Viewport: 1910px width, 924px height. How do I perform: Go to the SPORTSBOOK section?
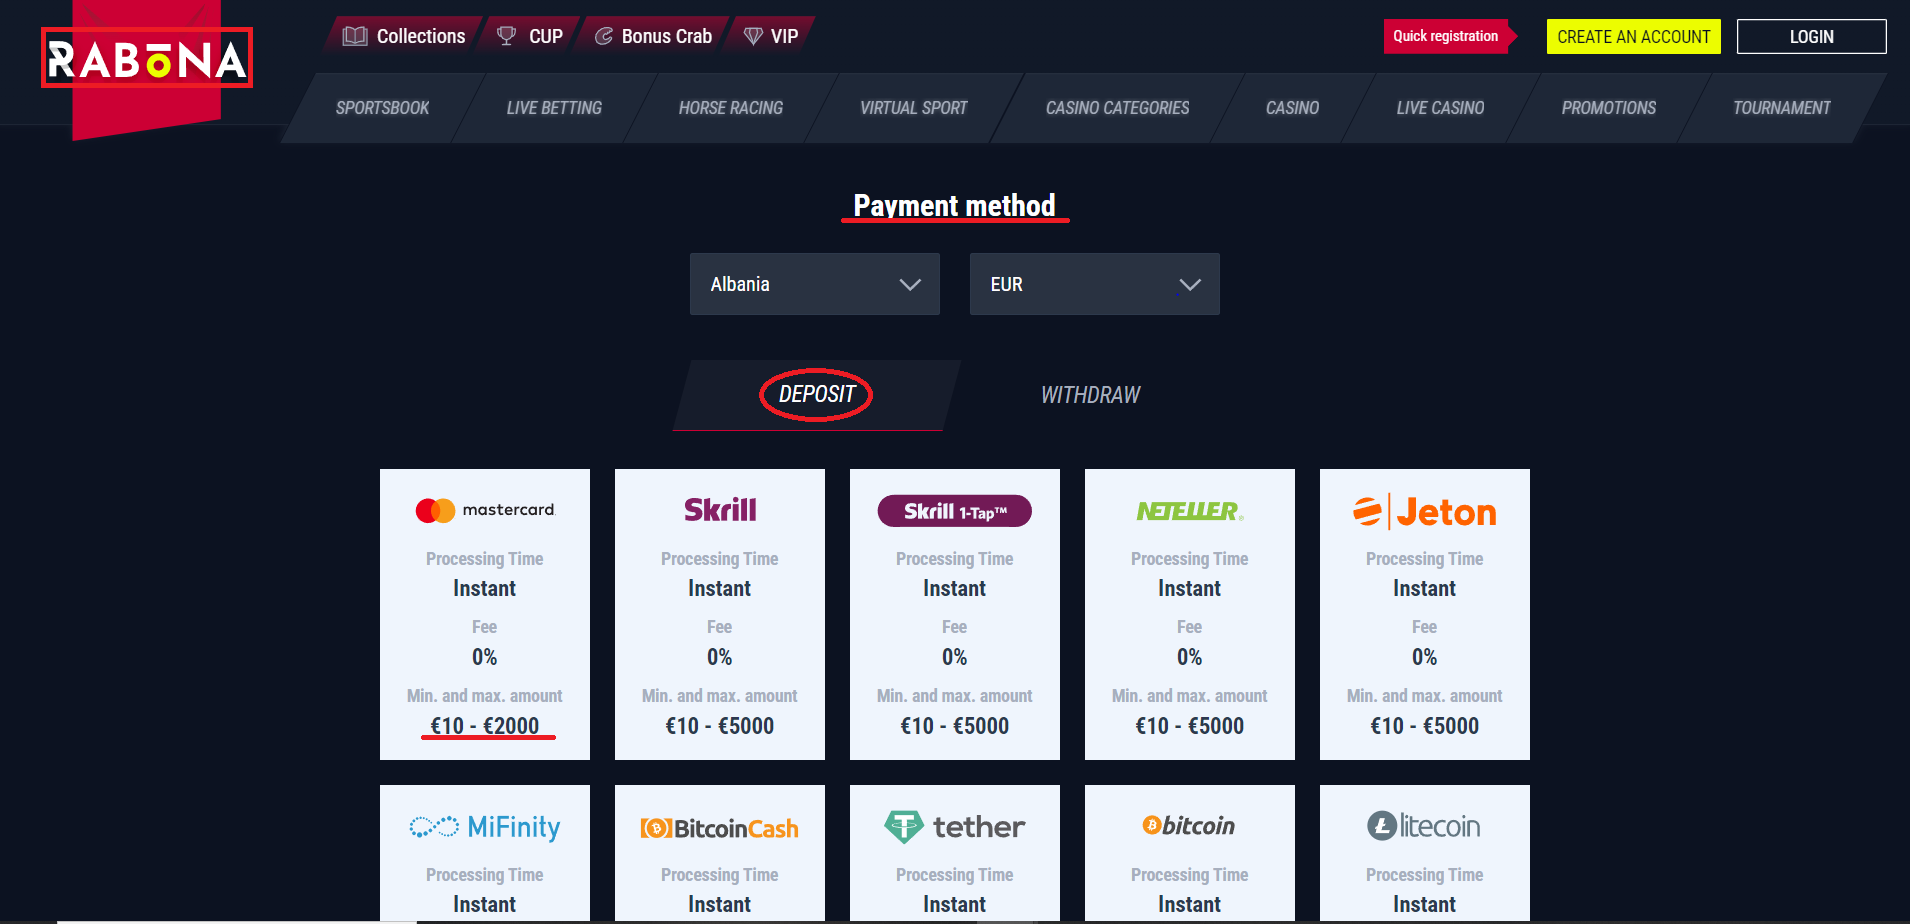pos(382,108)
